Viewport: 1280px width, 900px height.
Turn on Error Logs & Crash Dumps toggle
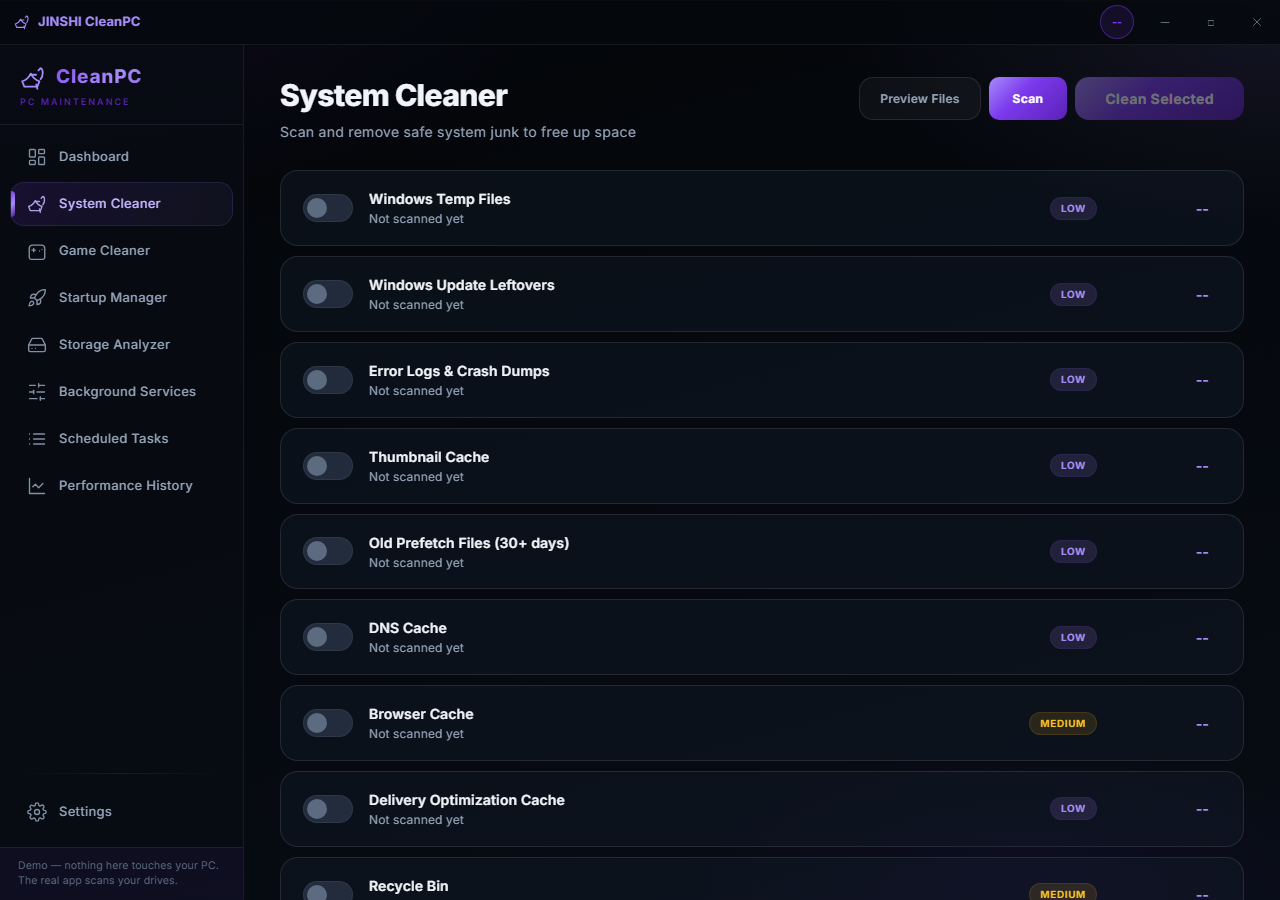(x=328, y=380)
